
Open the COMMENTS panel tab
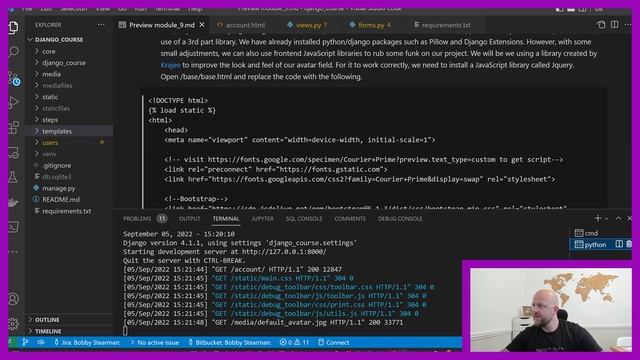(x=350, y=219)
